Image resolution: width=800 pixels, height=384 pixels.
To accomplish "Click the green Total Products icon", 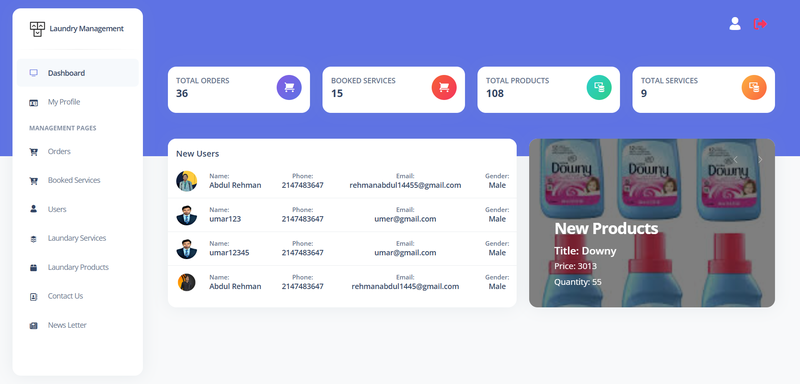I will coord(599,87).
